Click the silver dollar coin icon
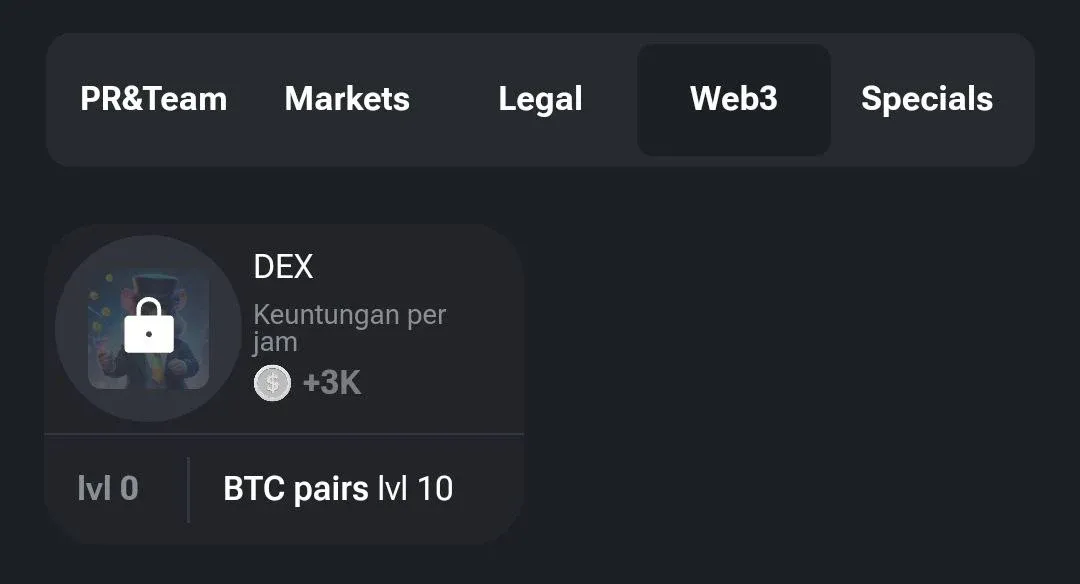This screenshot has height=584, width=1080. pyautogui.click(x=272, y=383)
